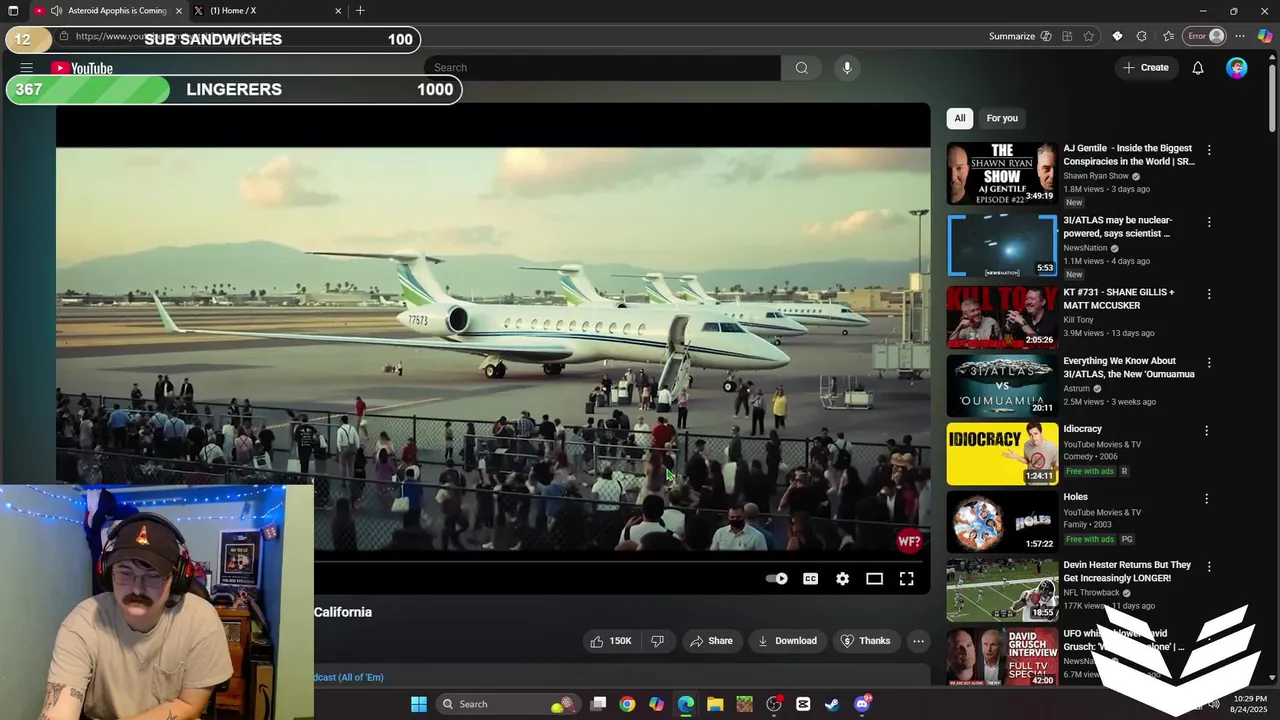The width and height of the screenshot is (1280, 720).
Task: Open options menu for Idiocracy
Action: tap(1206, 430)
